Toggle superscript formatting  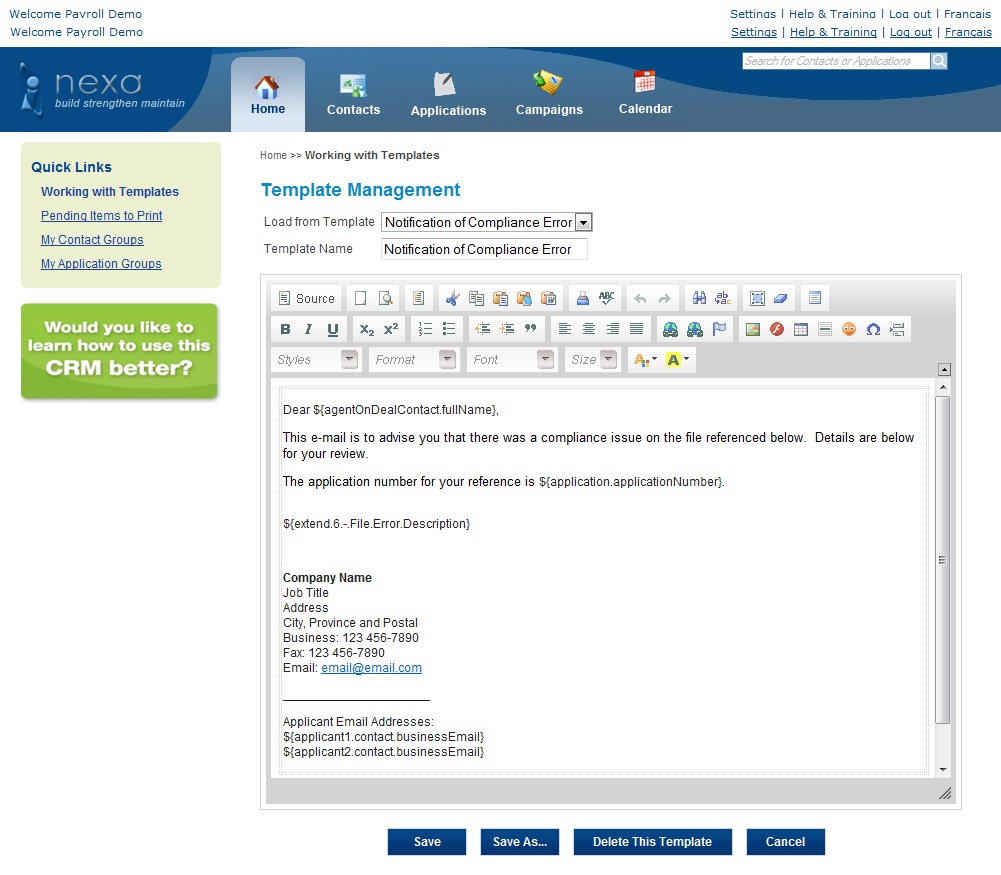pos(391,329)
